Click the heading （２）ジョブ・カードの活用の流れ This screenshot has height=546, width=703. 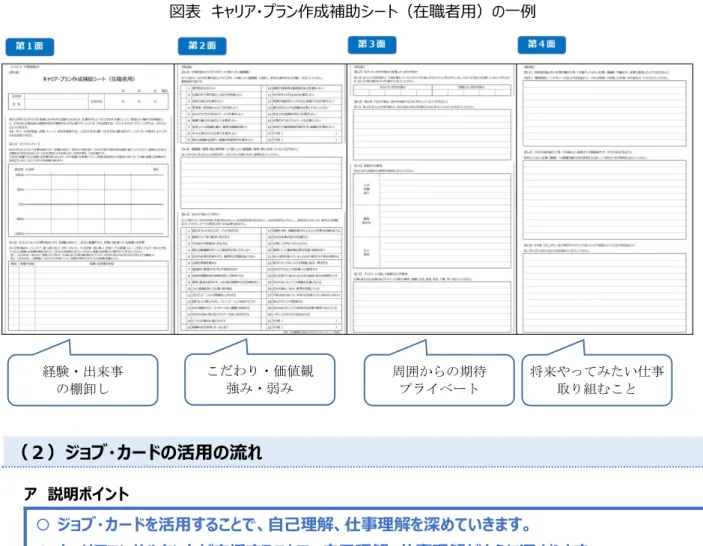(139, 452)
